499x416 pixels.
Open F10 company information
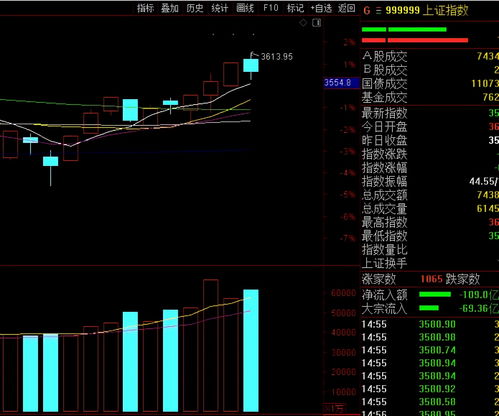coord(270,8)
